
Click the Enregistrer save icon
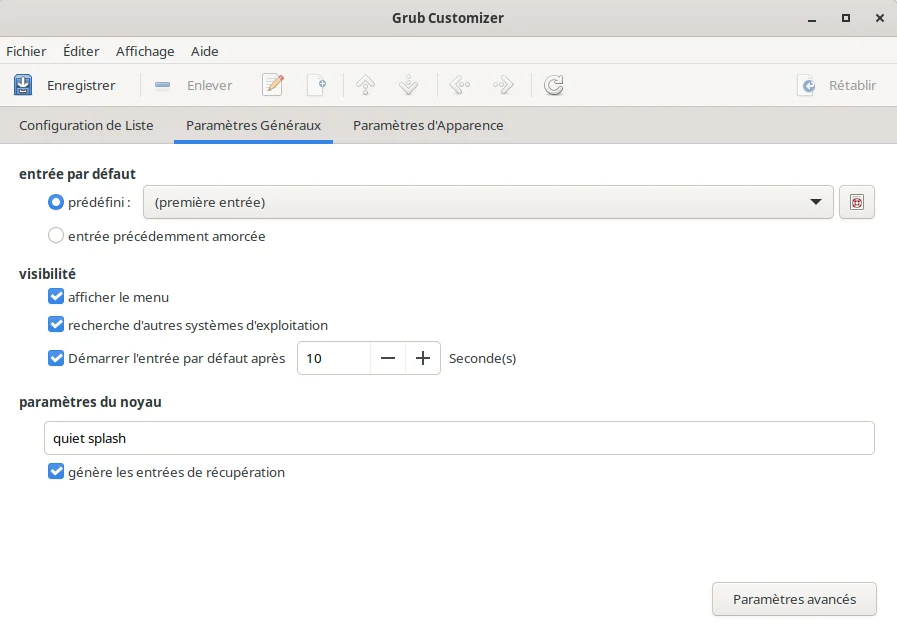tap(23, 85)
